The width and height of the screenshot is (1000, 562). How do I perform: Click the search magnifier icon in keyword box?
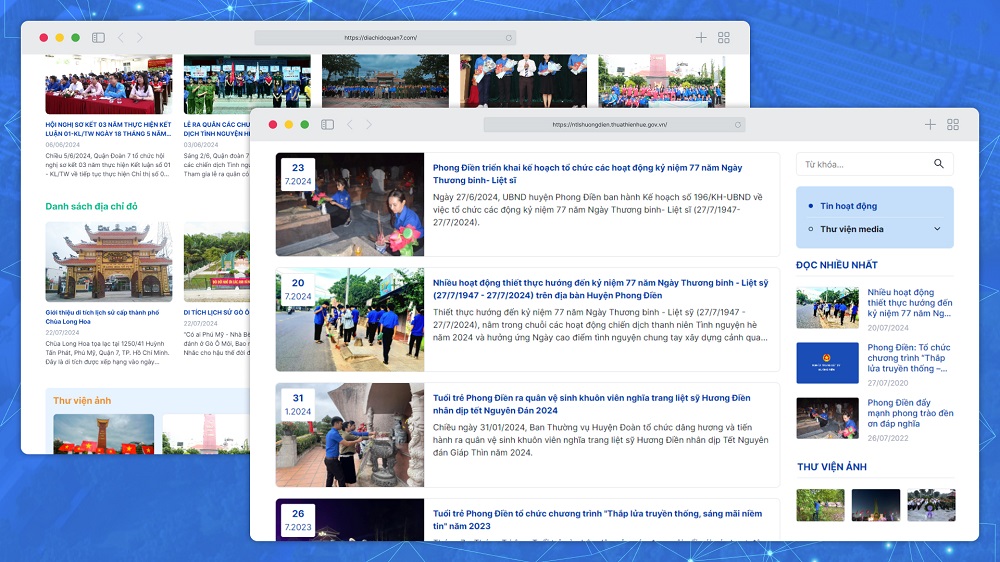tap(938, 164)
